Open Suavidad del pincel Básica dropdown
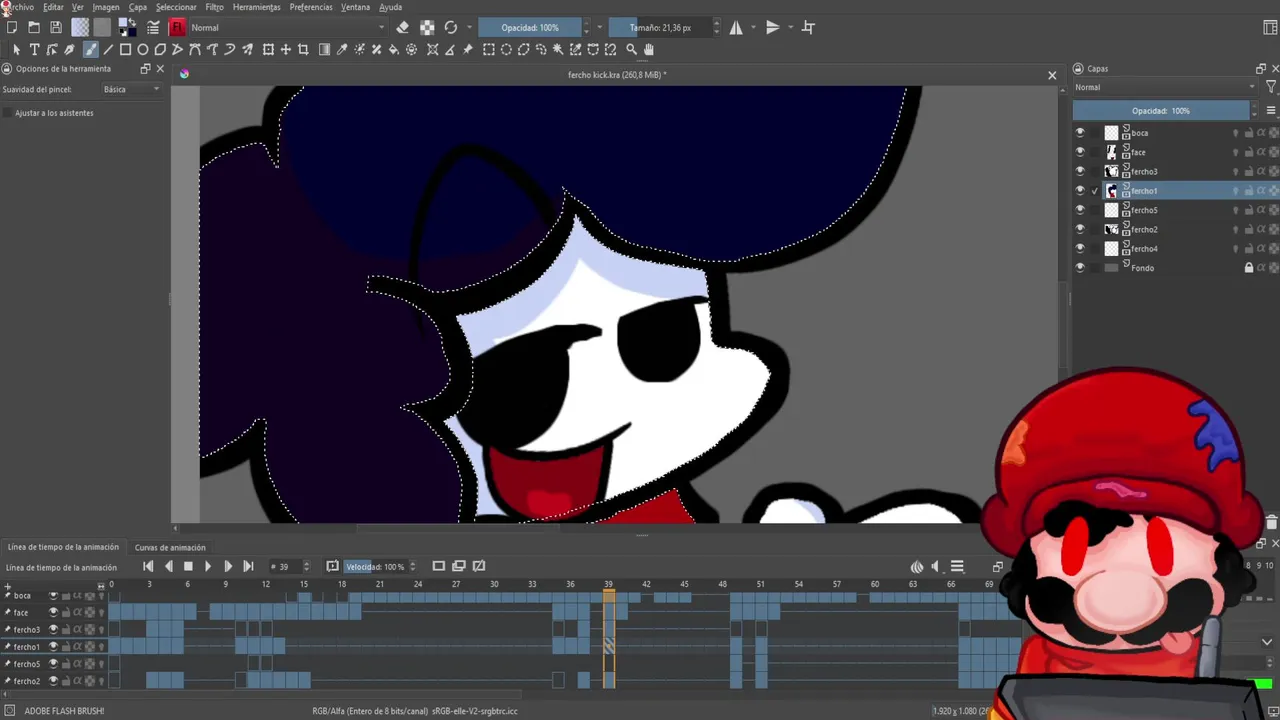The image size is (1280, 720). pyautogui.click(x=131, y=89)
